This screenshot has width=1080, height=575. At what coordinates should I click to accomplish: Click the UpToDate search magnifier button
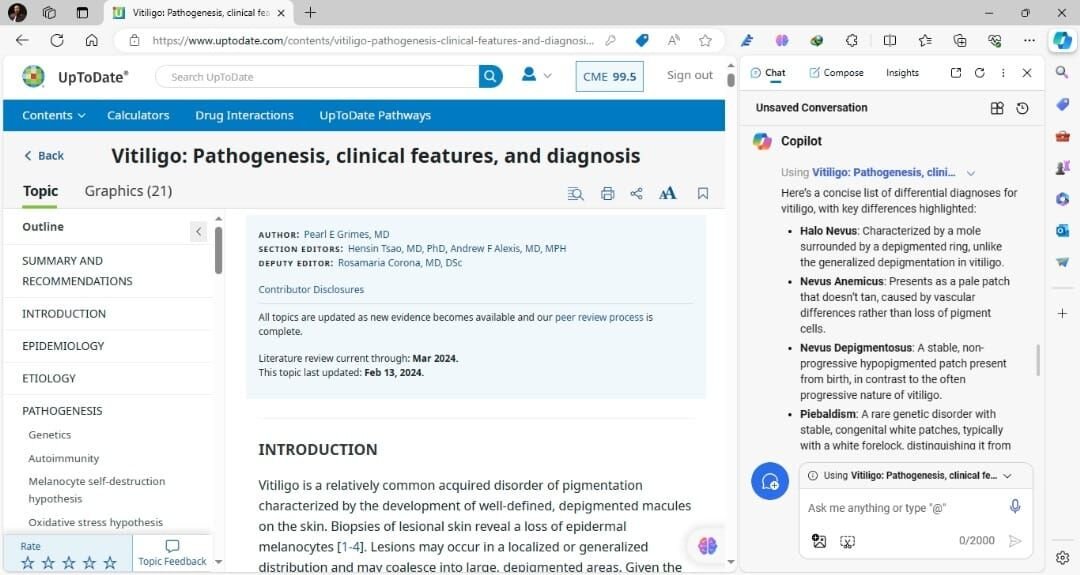490,76
